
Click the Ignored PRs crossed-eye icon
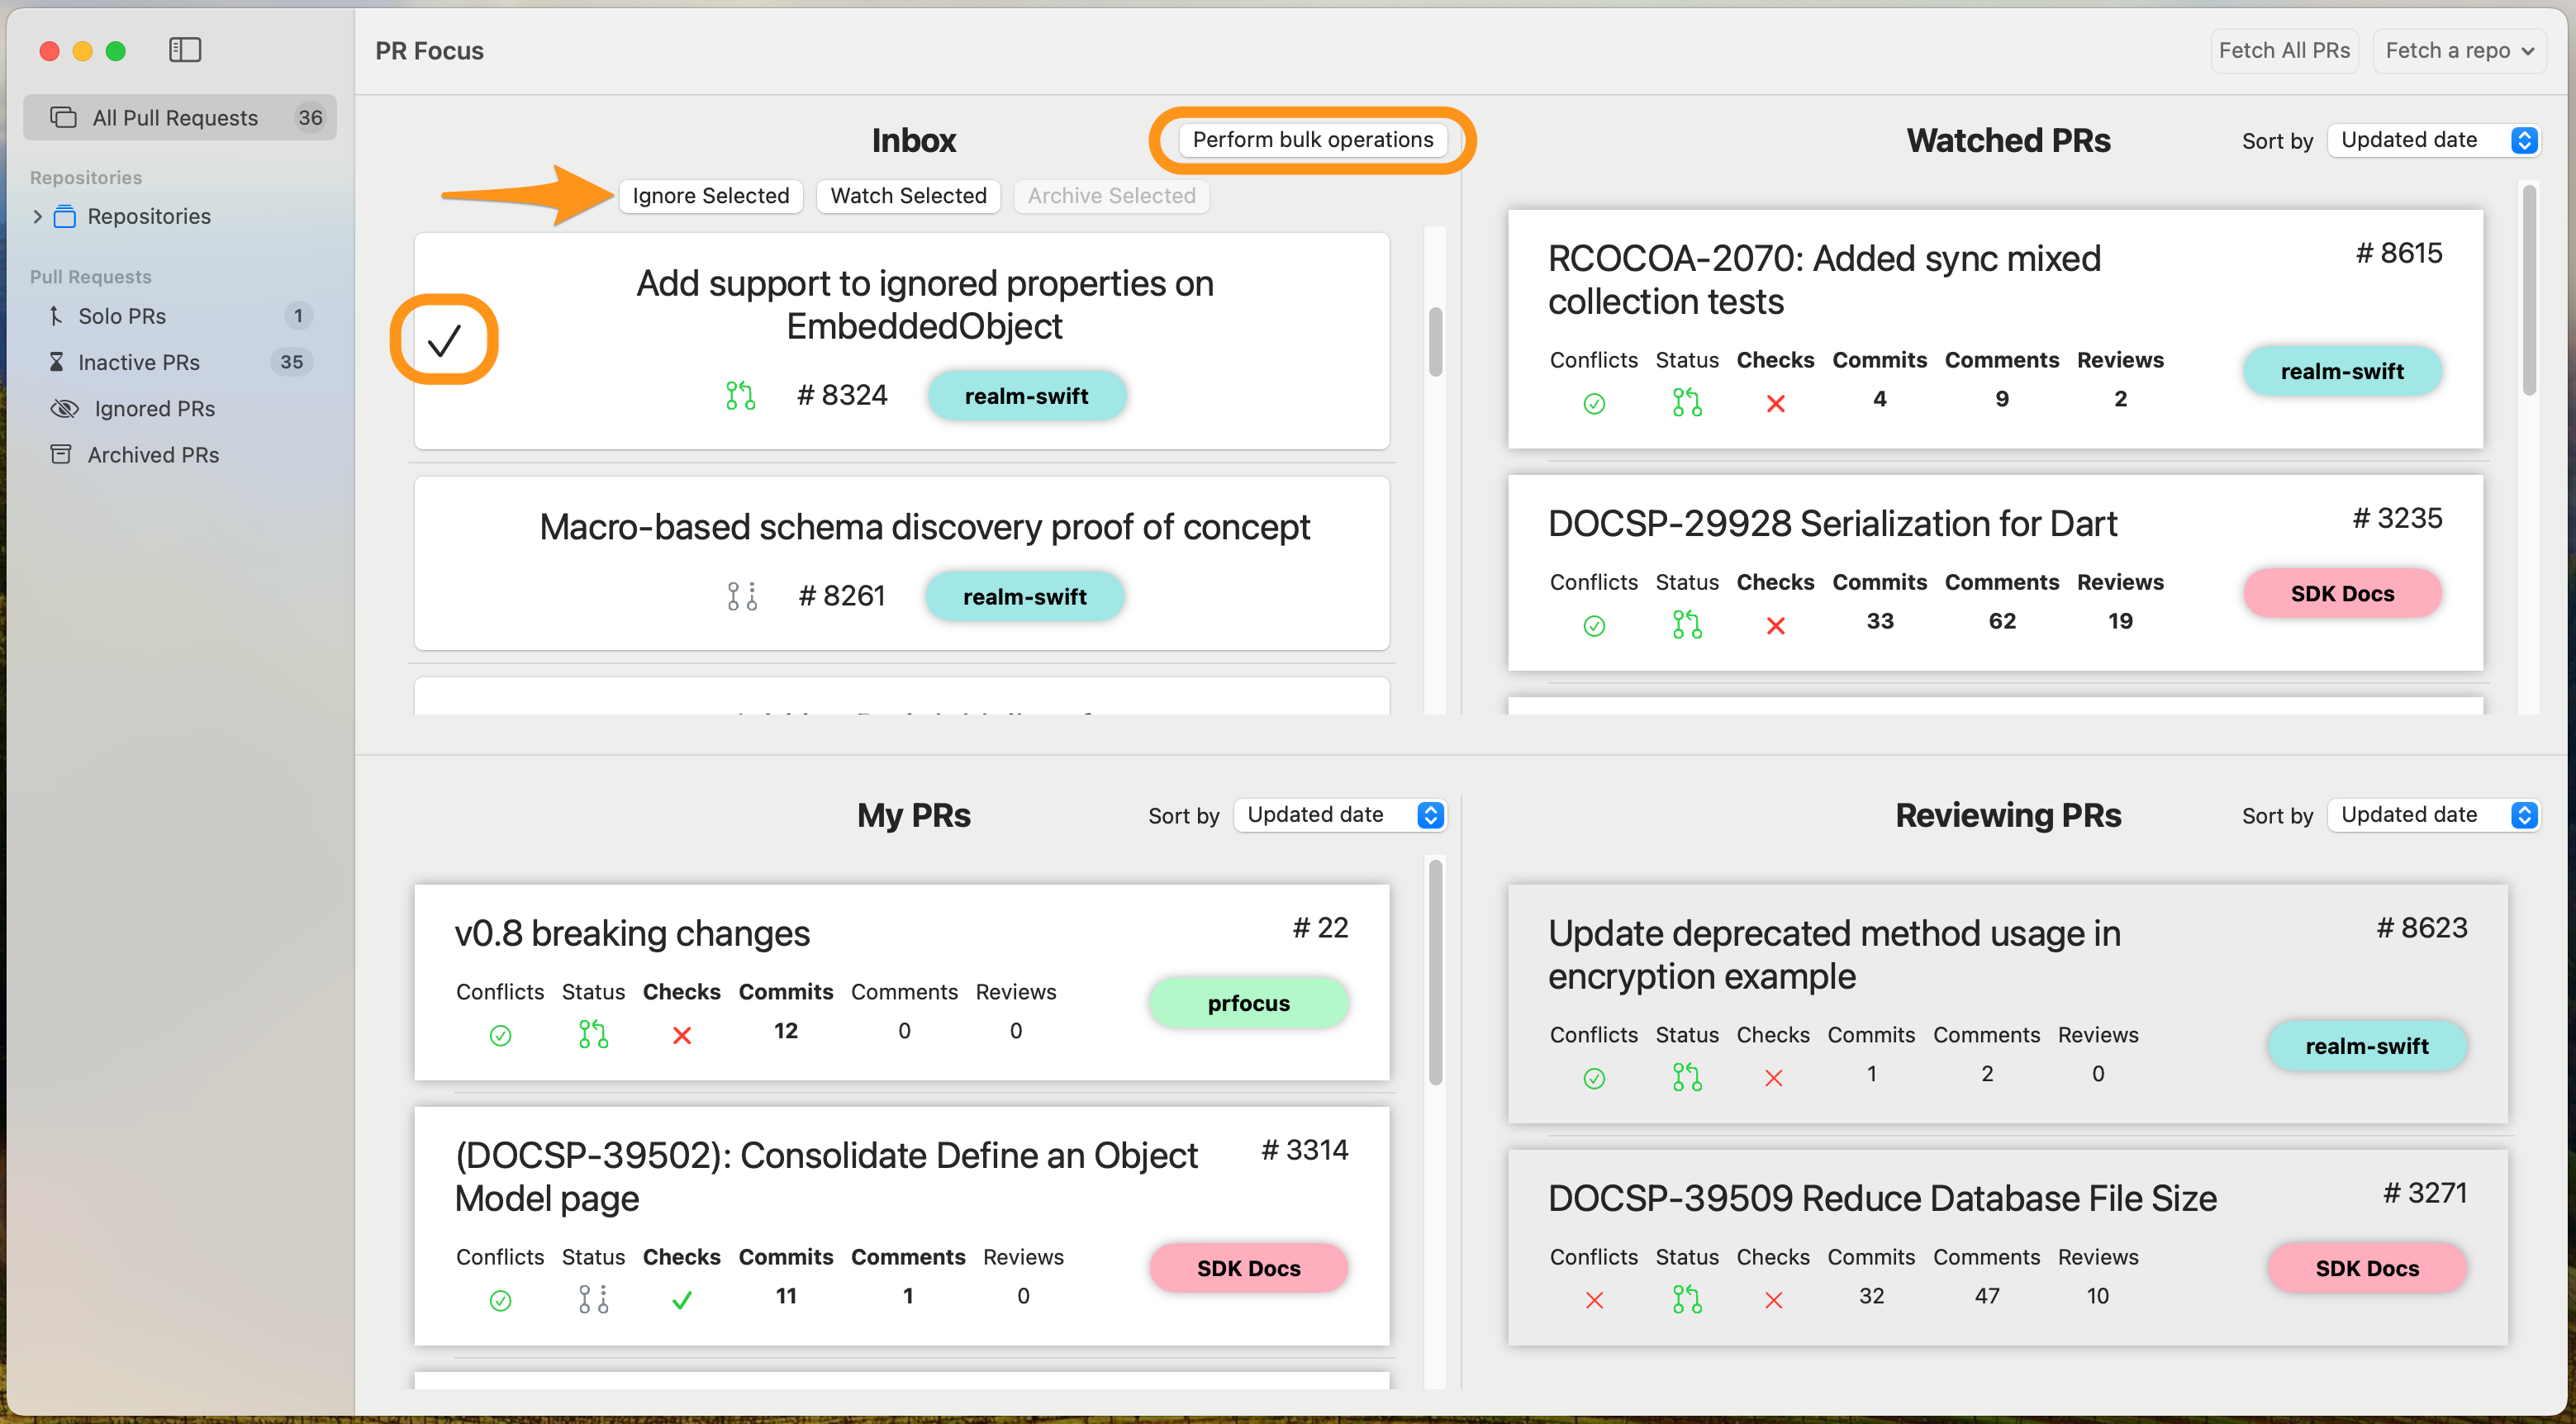point(64,408)
